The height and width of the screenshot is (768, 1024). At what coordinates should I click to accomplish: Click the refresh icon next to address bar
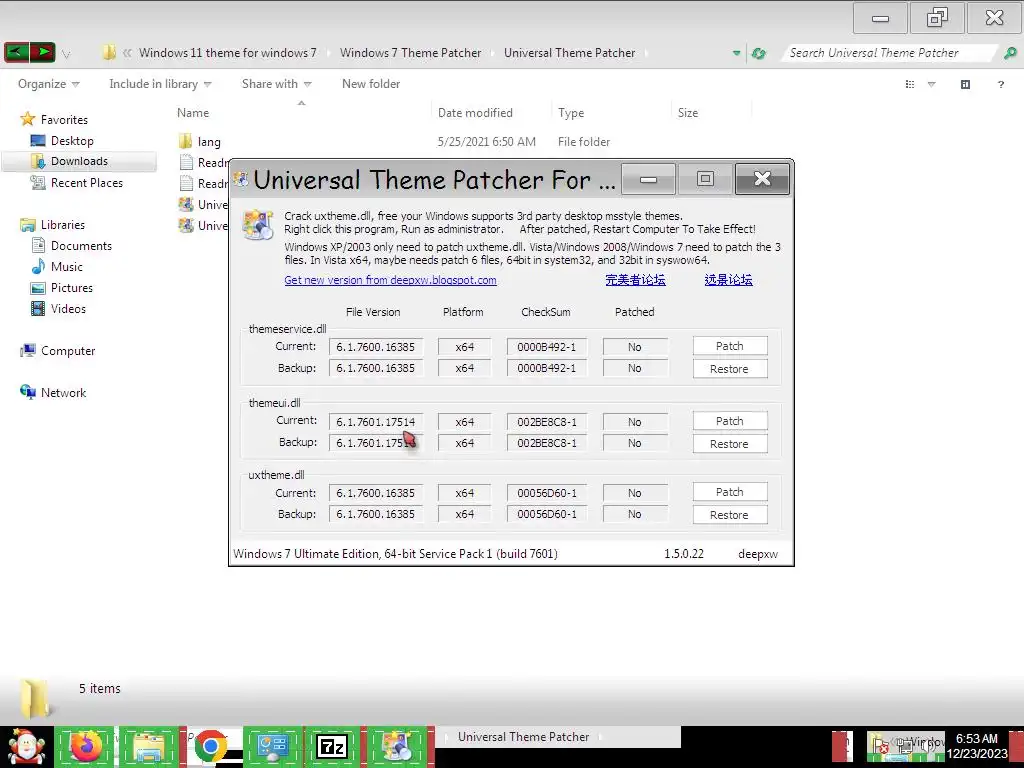758,54
